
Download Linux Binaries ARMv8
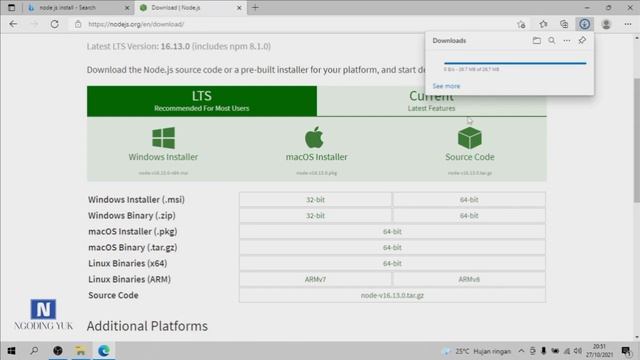click(469, 279)
